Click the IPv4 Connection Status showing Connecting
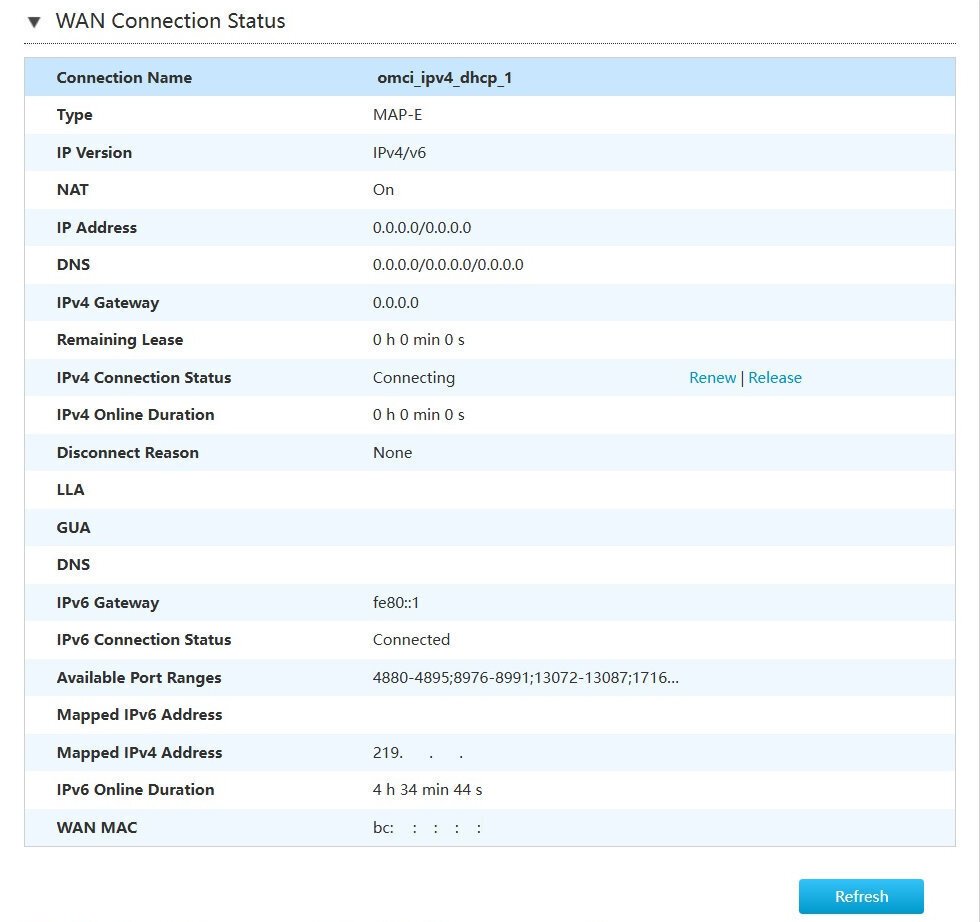 pos(413,377)
